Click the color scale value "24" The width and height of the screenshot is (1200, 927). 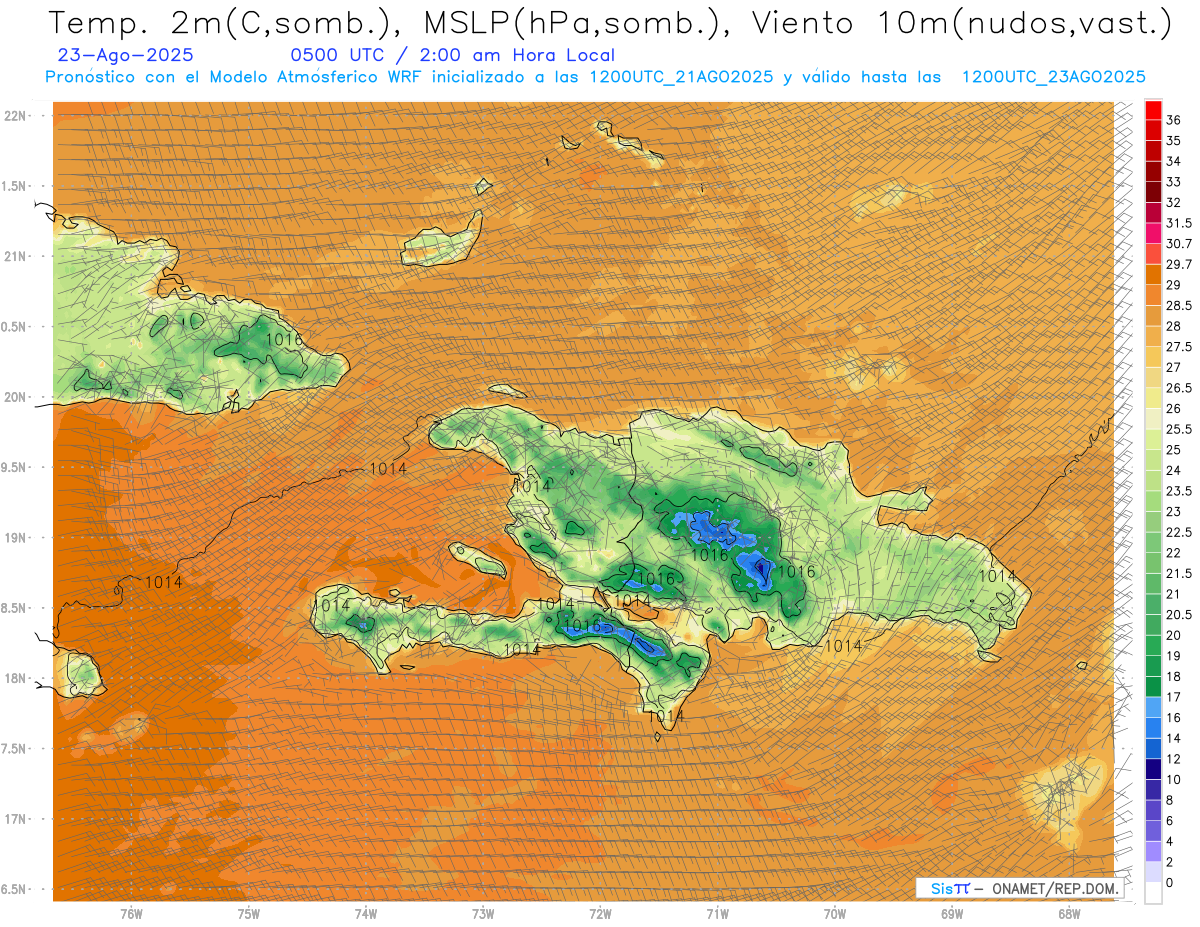pos(1173,471)
